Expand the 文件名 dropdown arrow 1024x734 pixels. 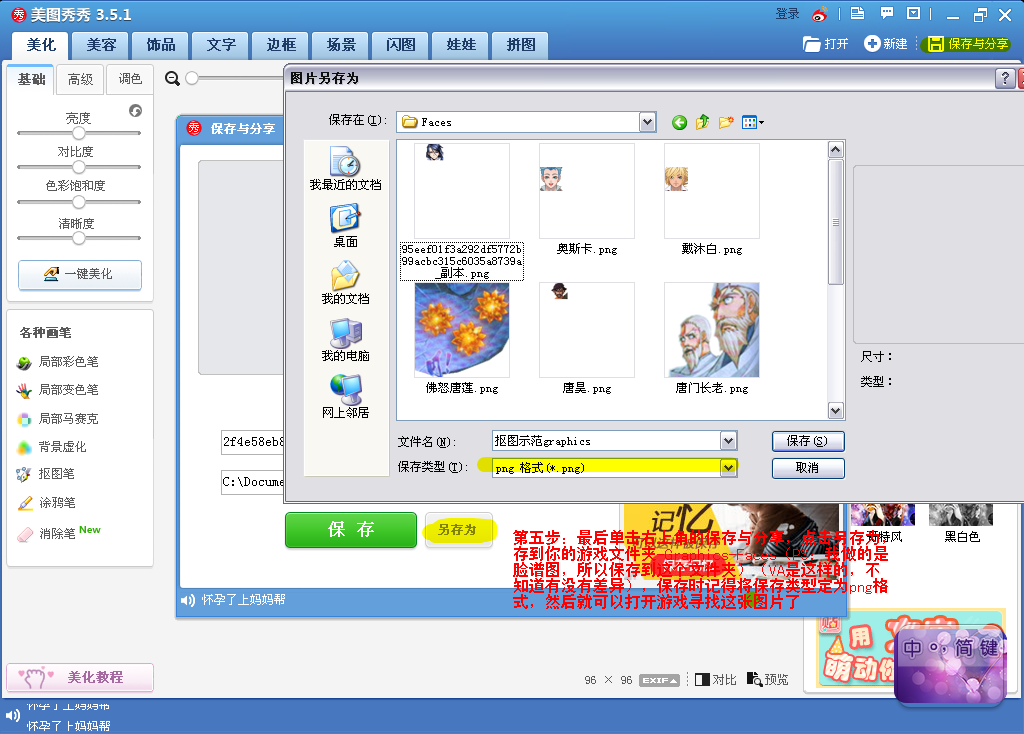[x=729, y=441]
